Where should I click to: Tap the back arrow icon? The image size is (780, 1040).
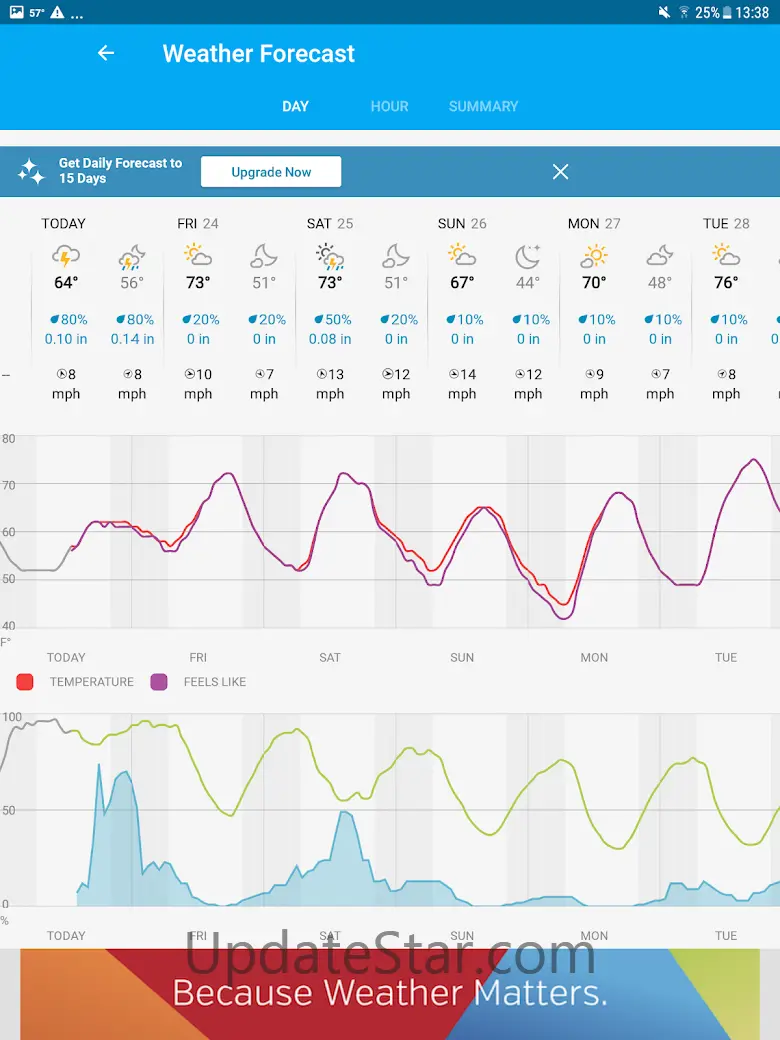click(x=106, y=54)
